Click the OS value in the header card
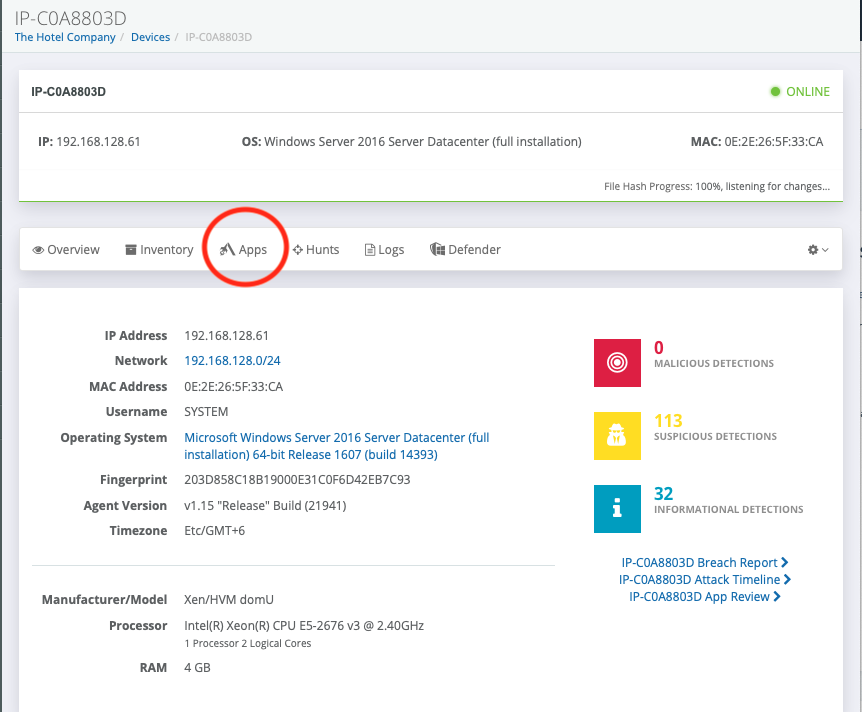This screenshot has width=862, height=712. point(423,142)
